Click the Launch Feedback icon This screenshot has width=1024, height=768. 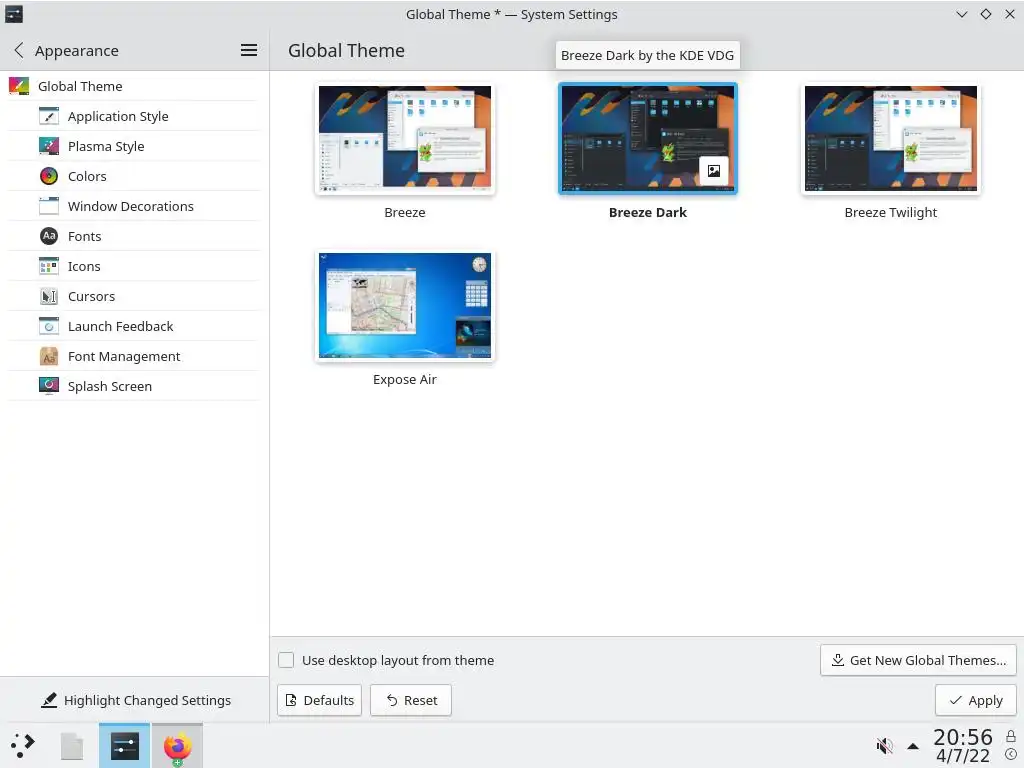49,327
